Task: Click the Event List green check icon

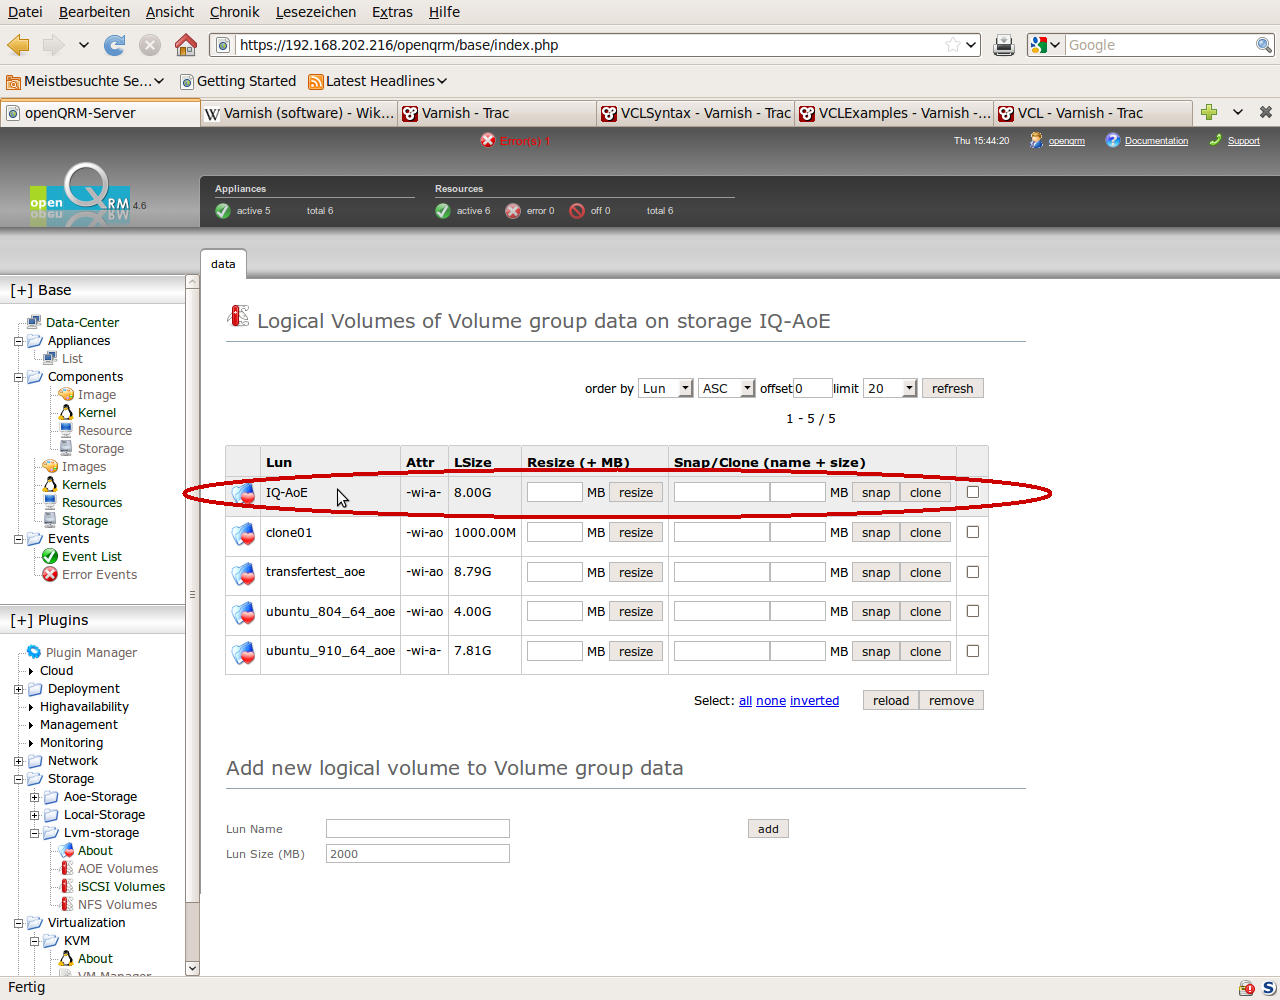Action: 50,557
